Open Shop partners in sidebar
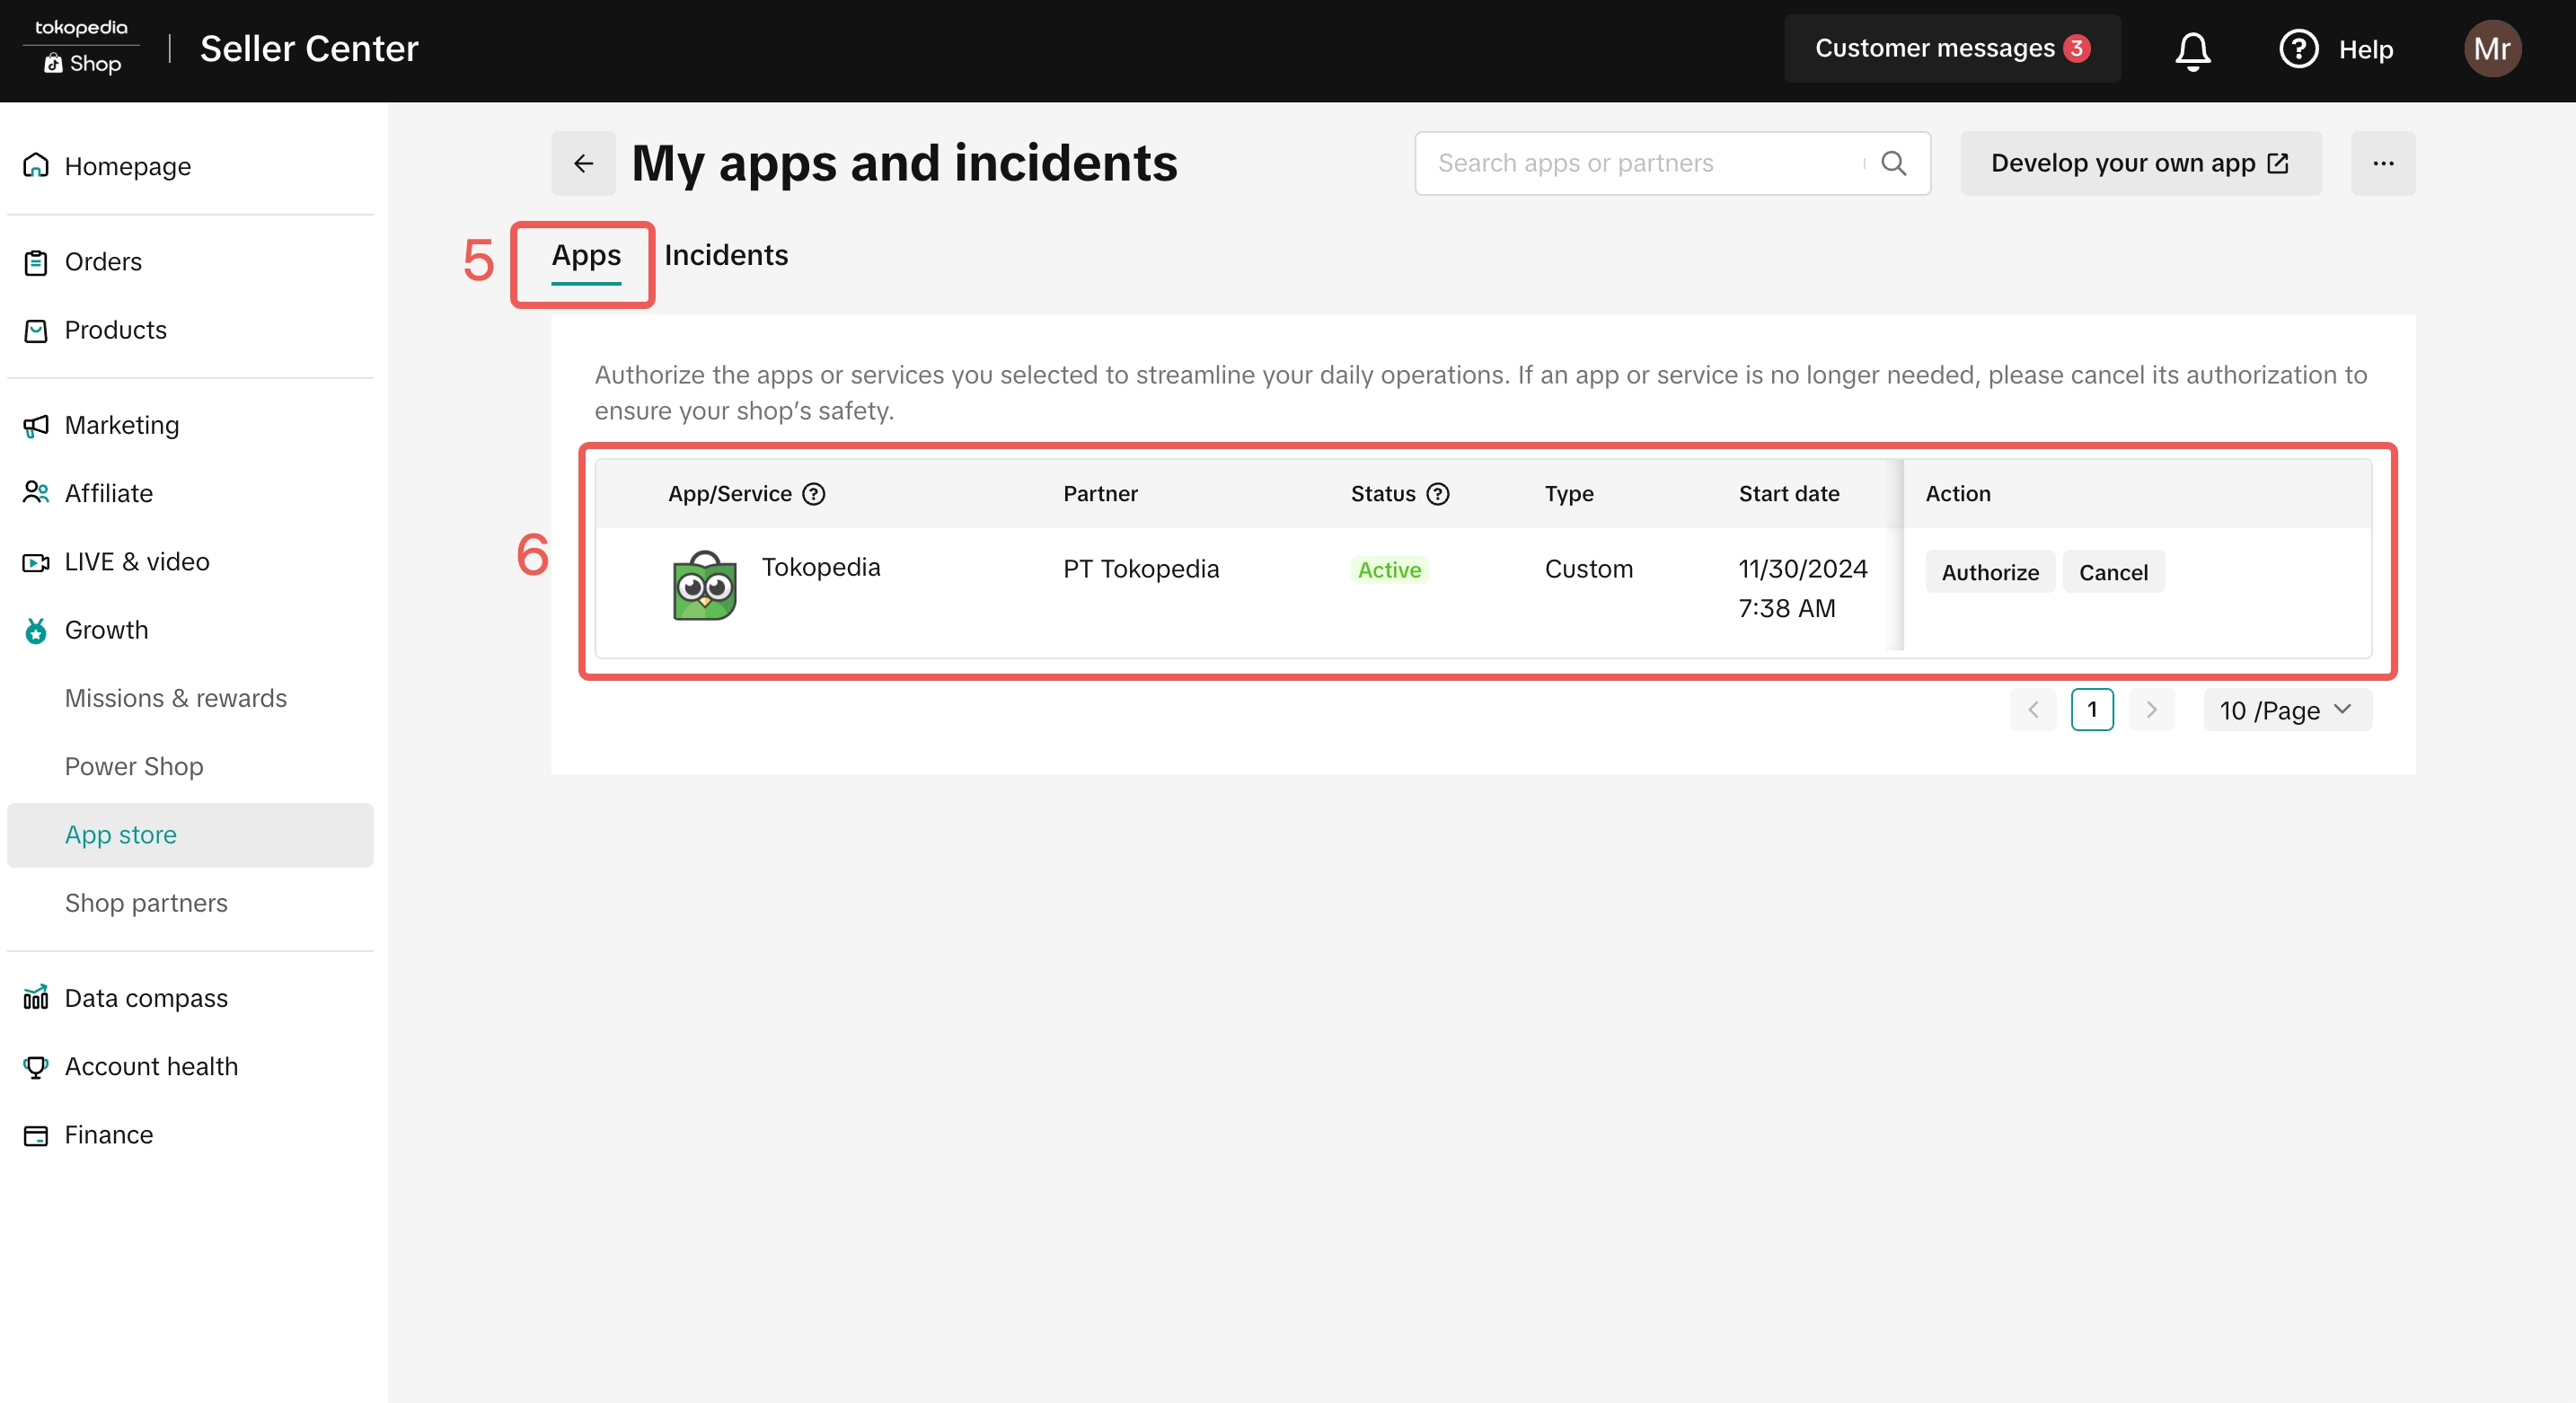The height and width of the screenshot is (1403, 2576). pos(146,903)
